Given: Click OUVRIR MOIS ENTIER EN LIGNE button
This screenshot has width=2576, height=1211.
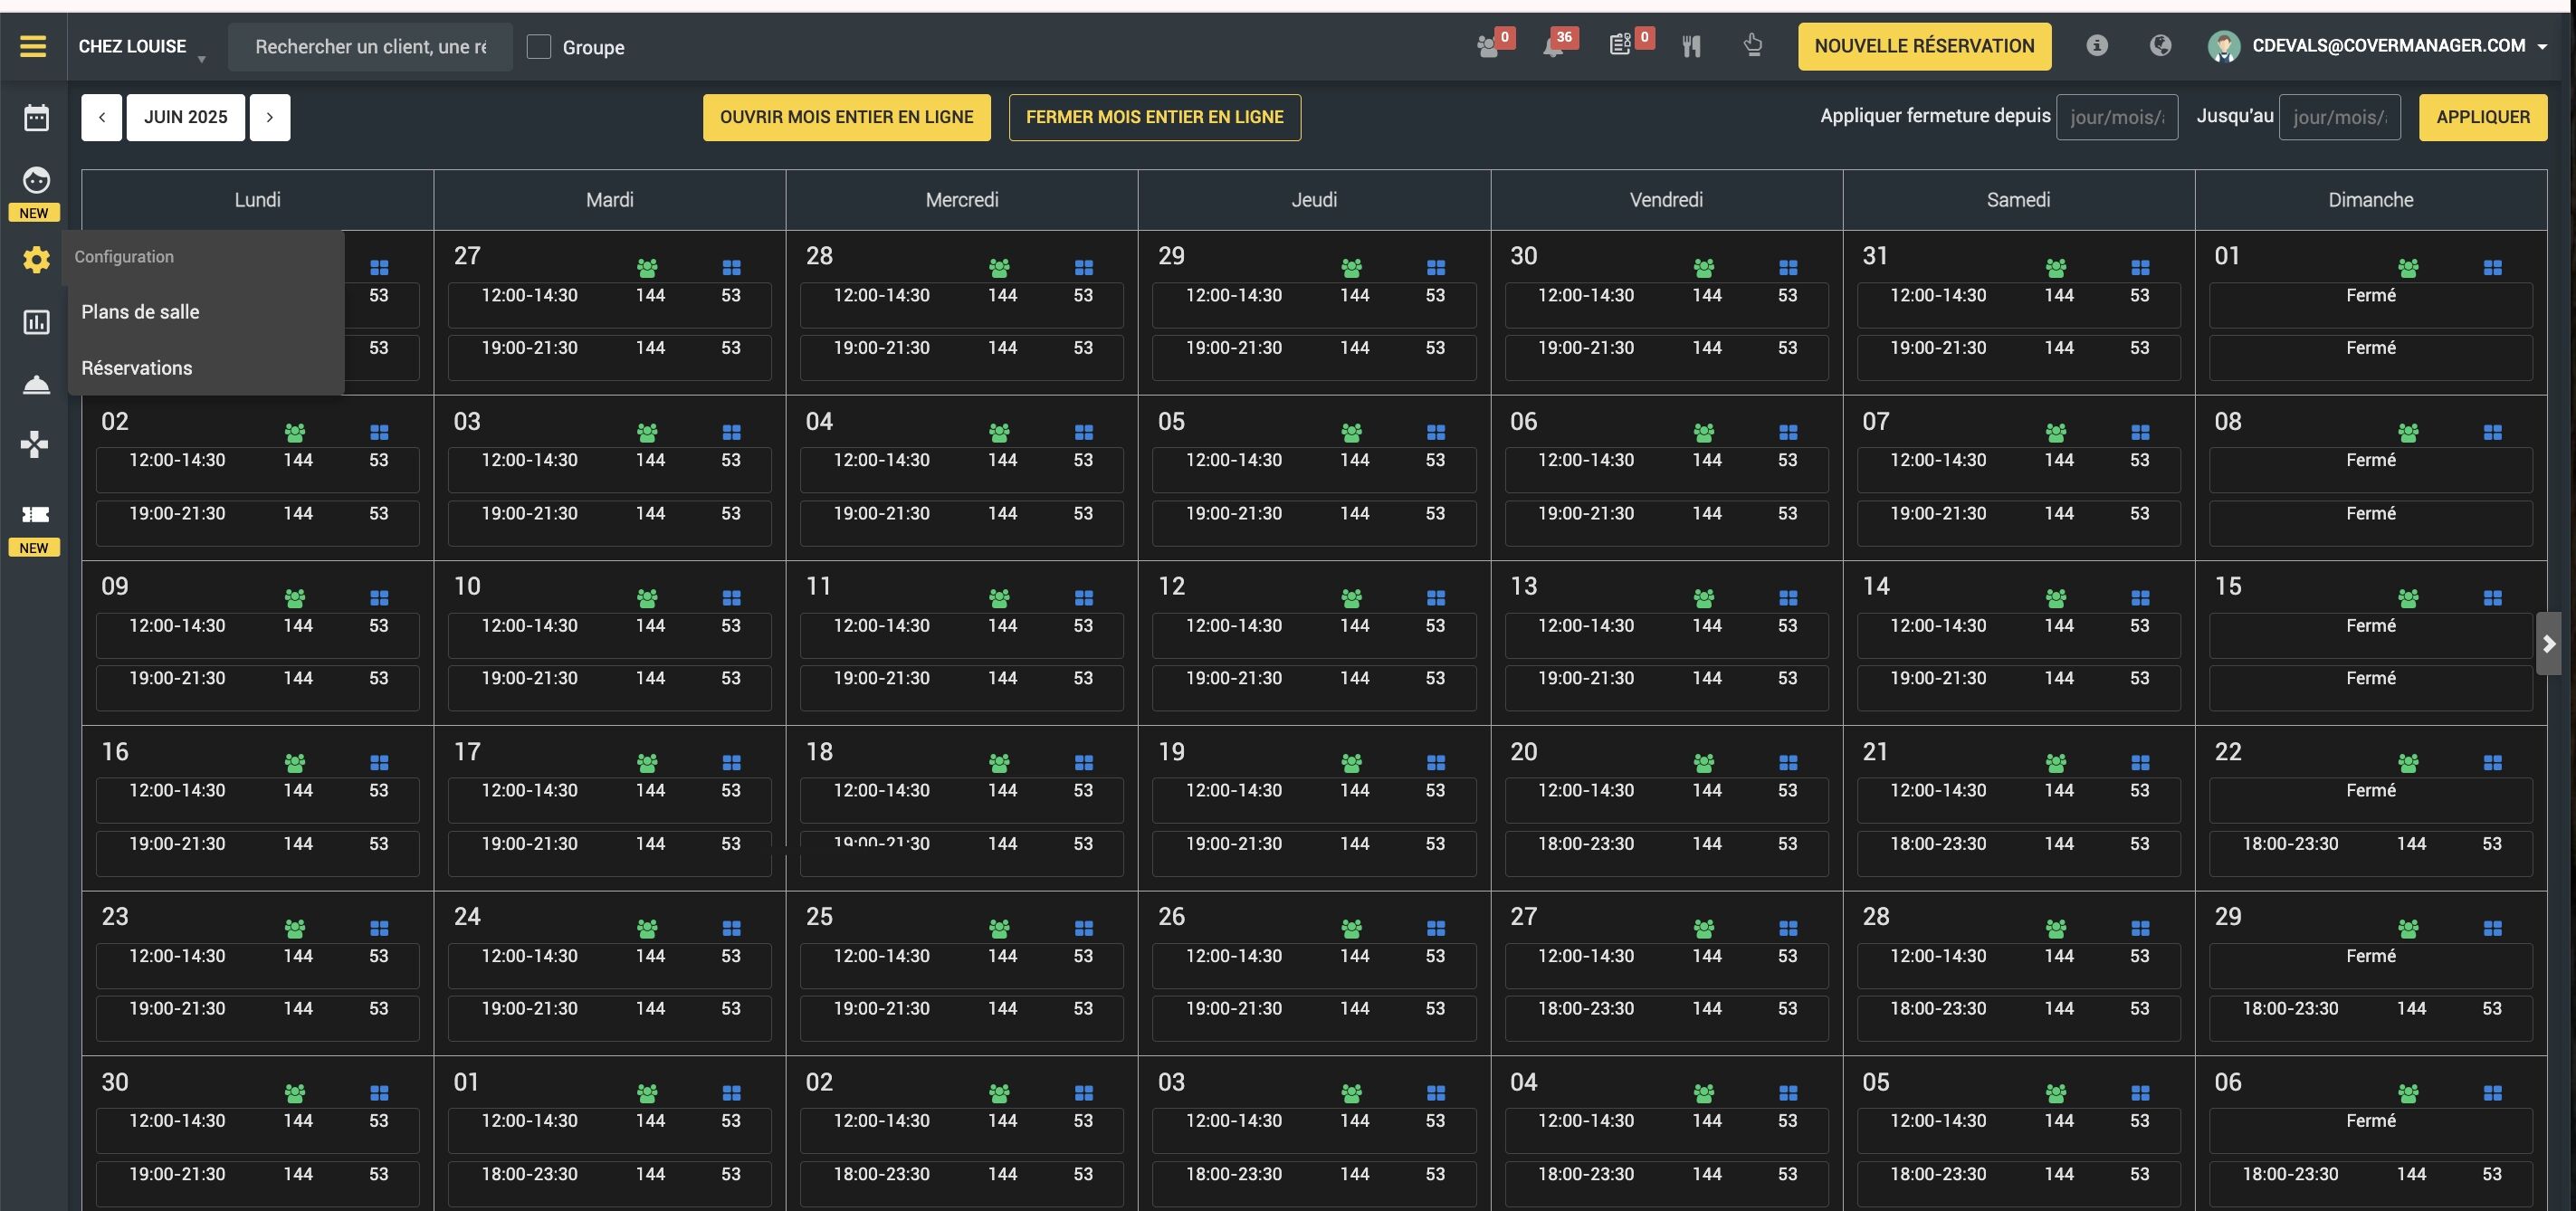Looking at the screenshot, I should pyautogui.click(x=846, y=118).
